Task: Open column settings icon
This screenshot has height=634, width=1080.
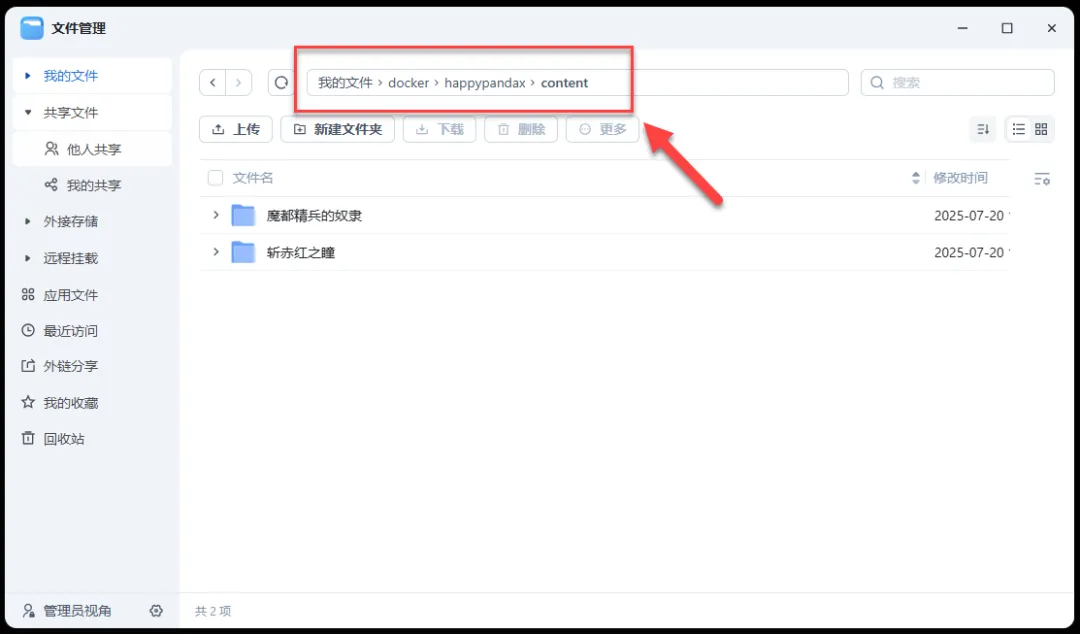Action: pos(1041,179)
